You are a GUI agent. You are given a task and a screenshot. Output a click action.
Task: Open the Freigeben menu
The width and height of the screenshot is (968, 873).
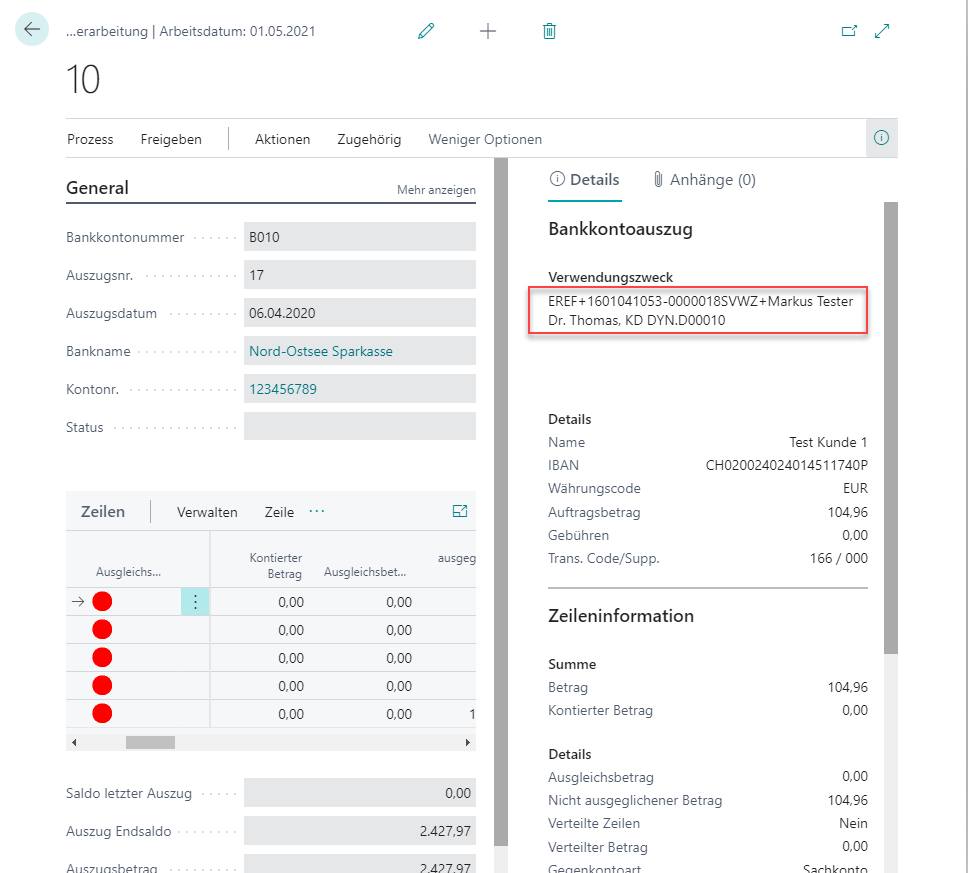point(171,139)
